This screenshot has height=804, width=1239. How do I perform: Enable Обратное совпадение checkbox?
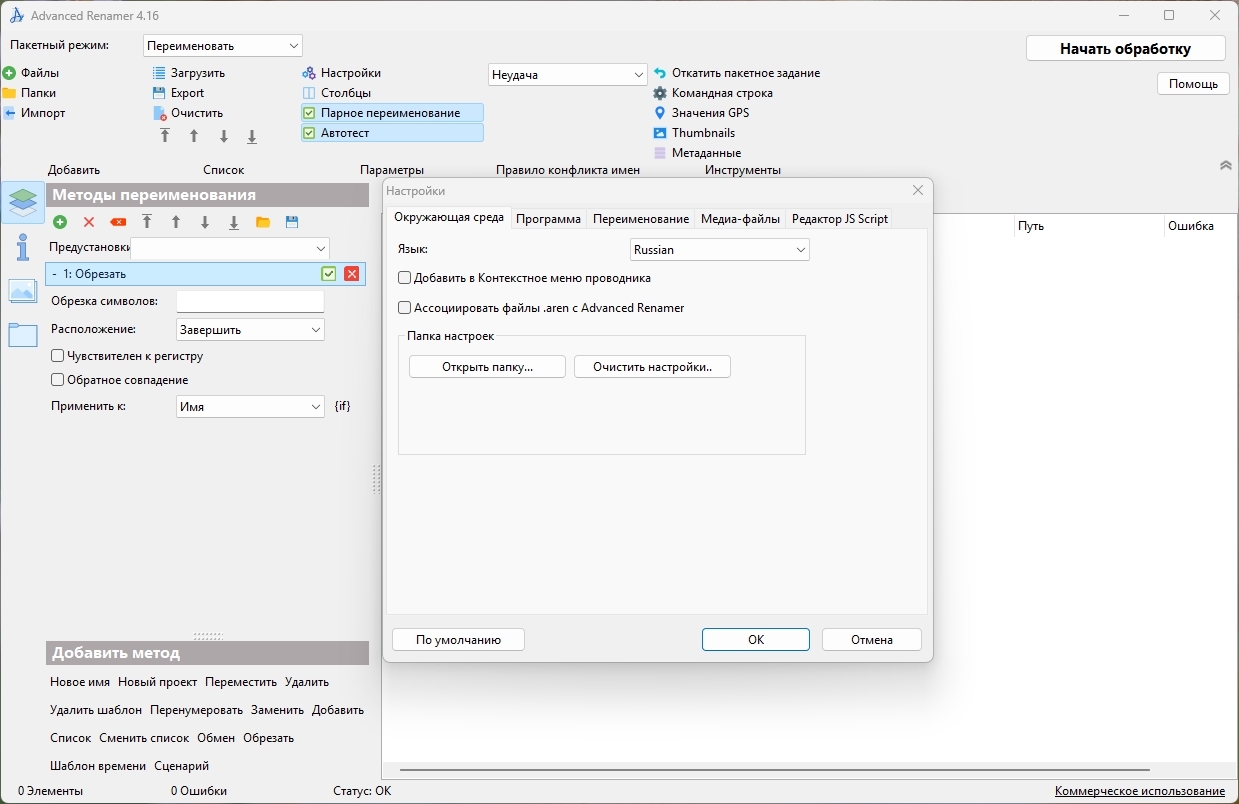coord(58,380)
